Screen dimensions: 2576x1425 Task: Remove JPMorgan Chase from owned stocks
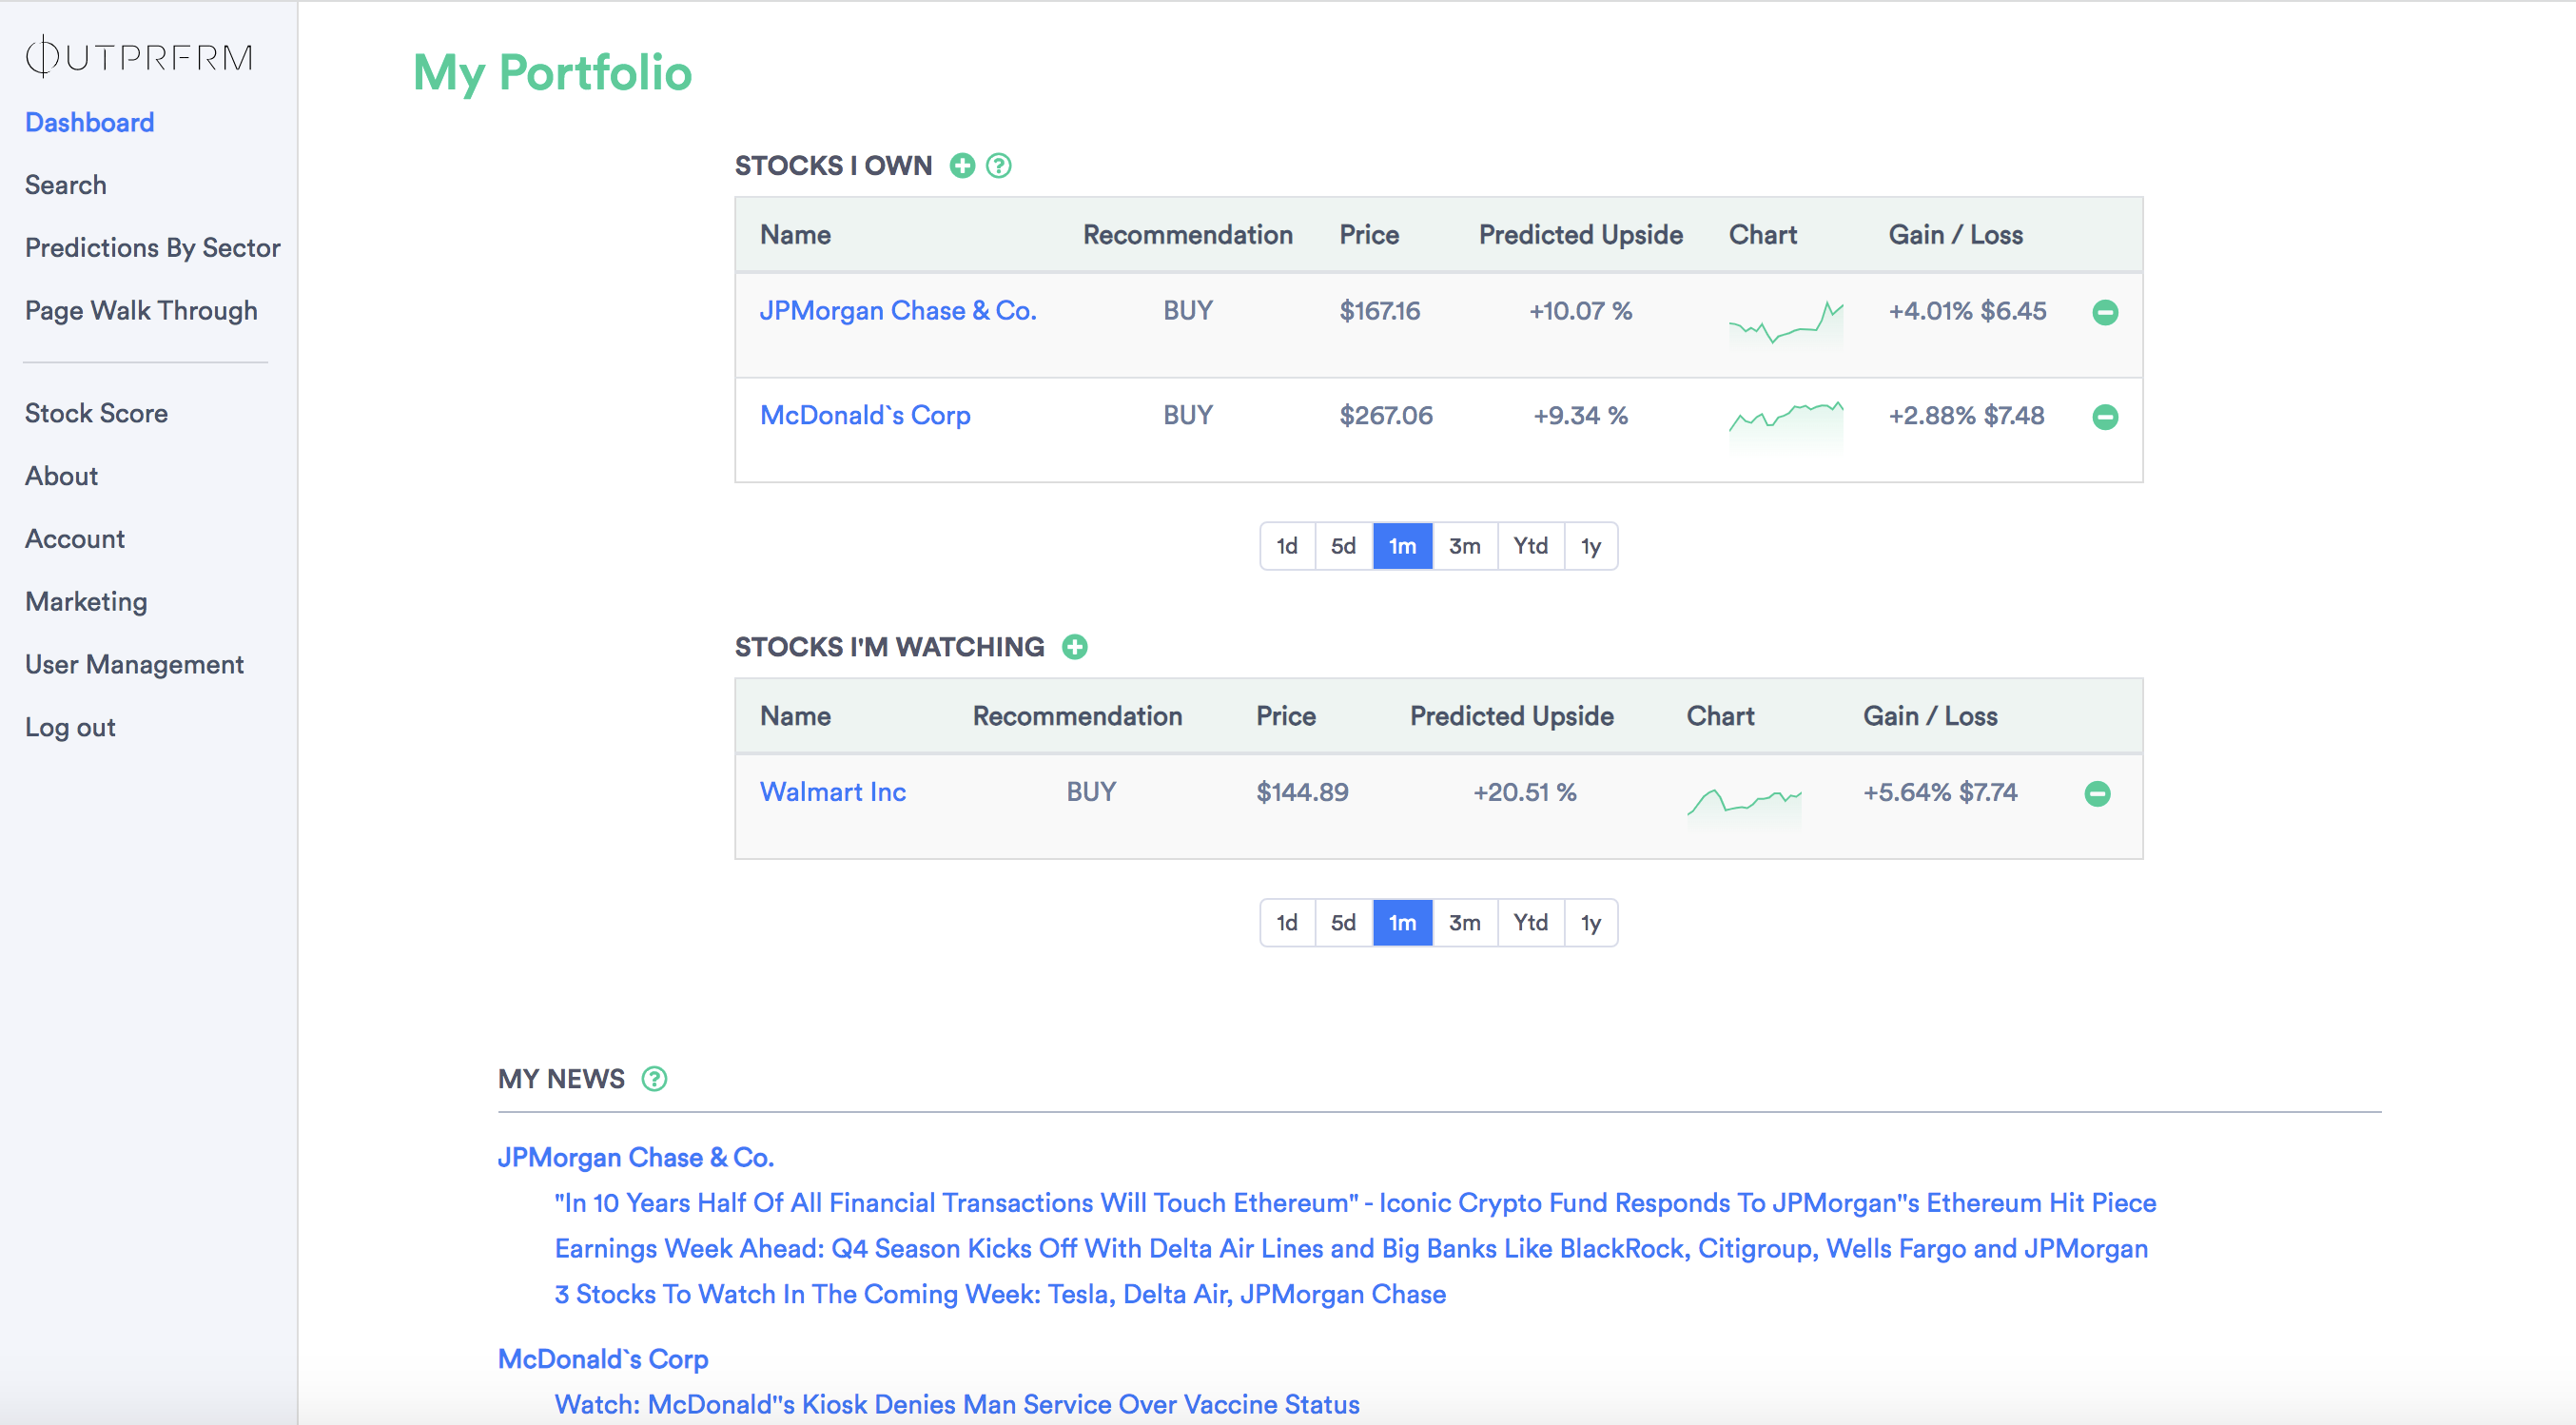(2105, 312)
